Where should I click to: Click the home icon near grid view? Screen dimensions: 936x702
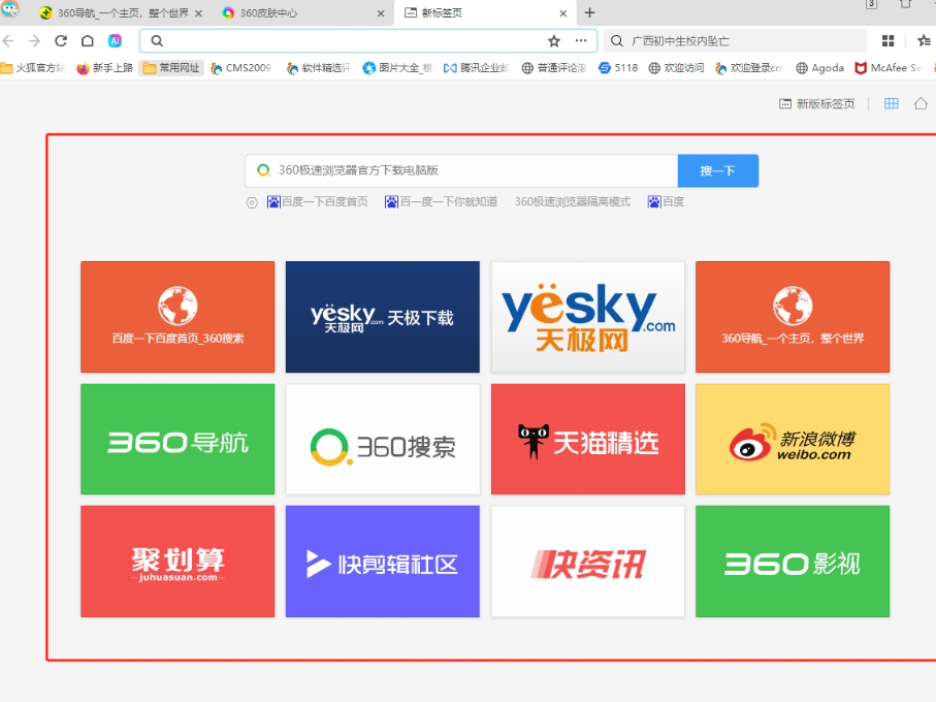click(x=920, y=104)
